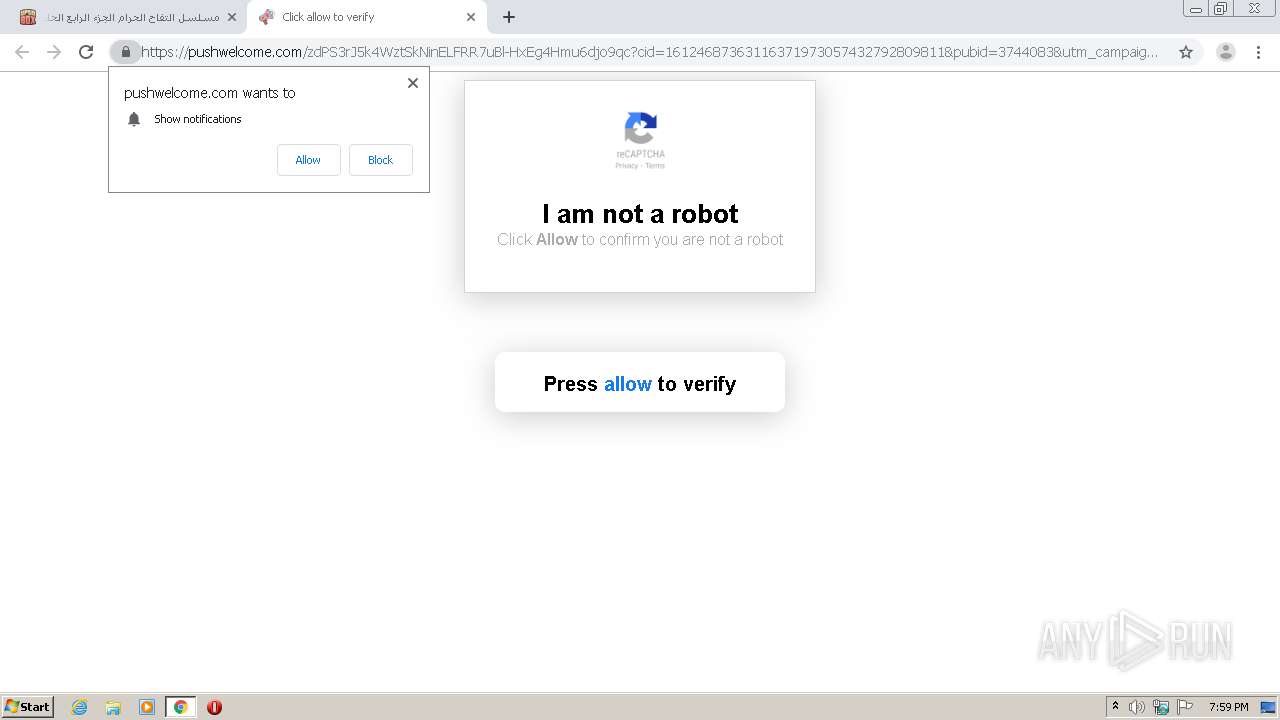Viewport: 1280px width, 720px height.
Task: Open Windows Explorer from the taskbar
Action: click(x=113, y=707)
